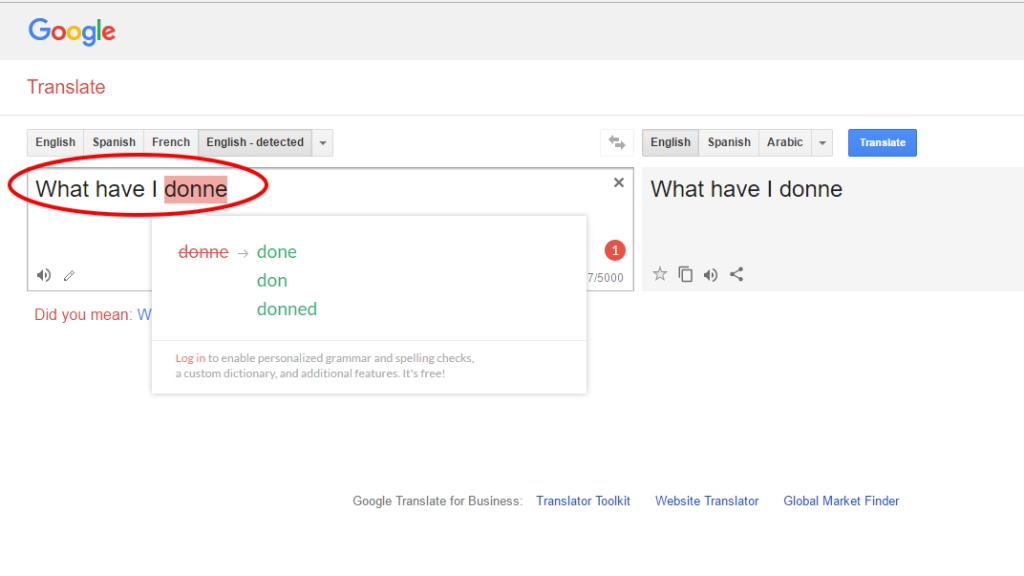Select Spanish as target language

(729, 142)
